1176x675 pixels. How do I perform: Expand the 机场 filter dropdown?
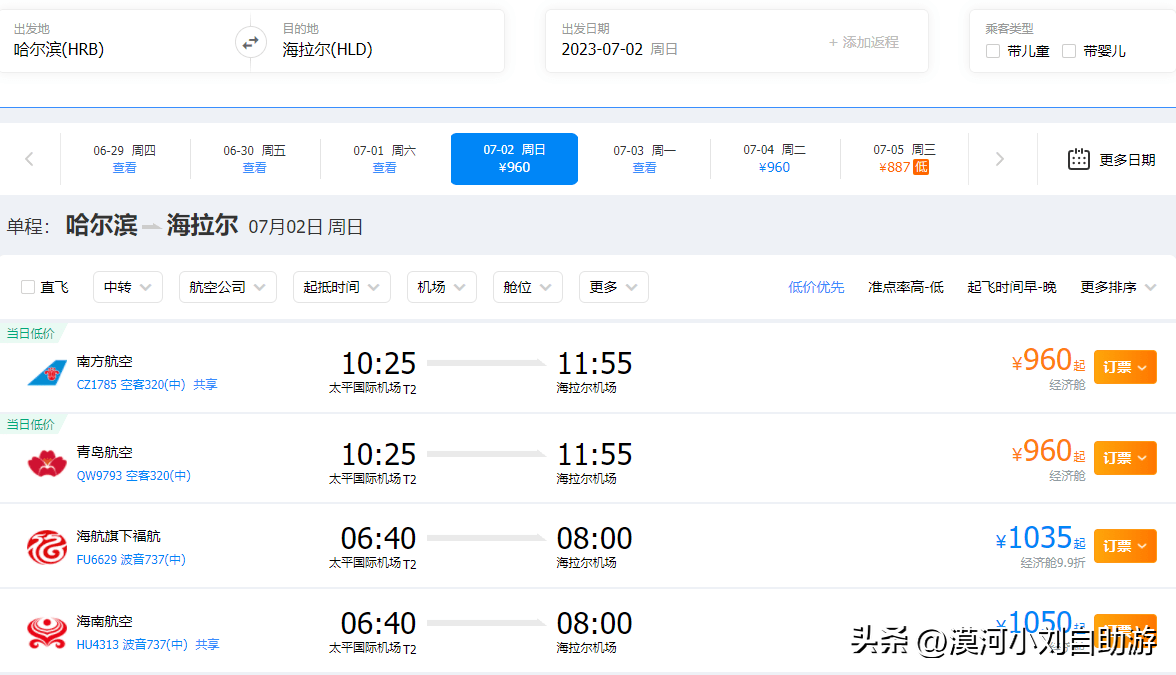pyautogui.click(x=441, y=287)
